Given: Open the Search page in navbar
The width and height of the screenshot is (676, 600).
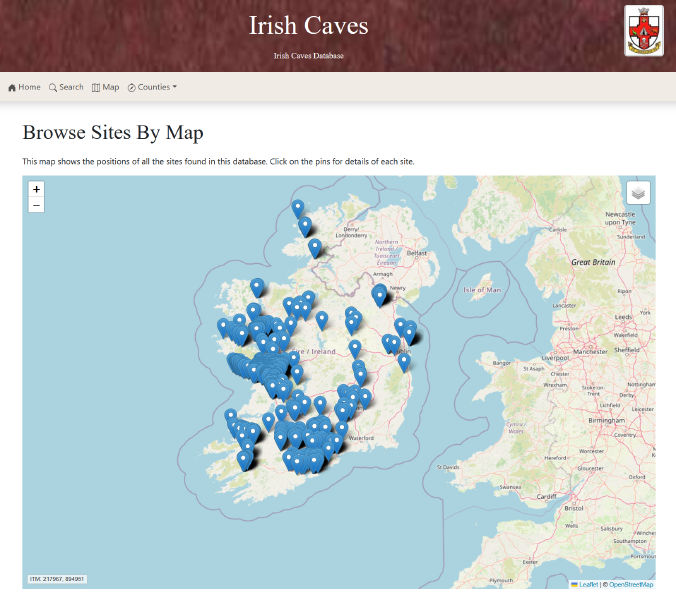Looking at the screenshot, I should pos(66,87).
